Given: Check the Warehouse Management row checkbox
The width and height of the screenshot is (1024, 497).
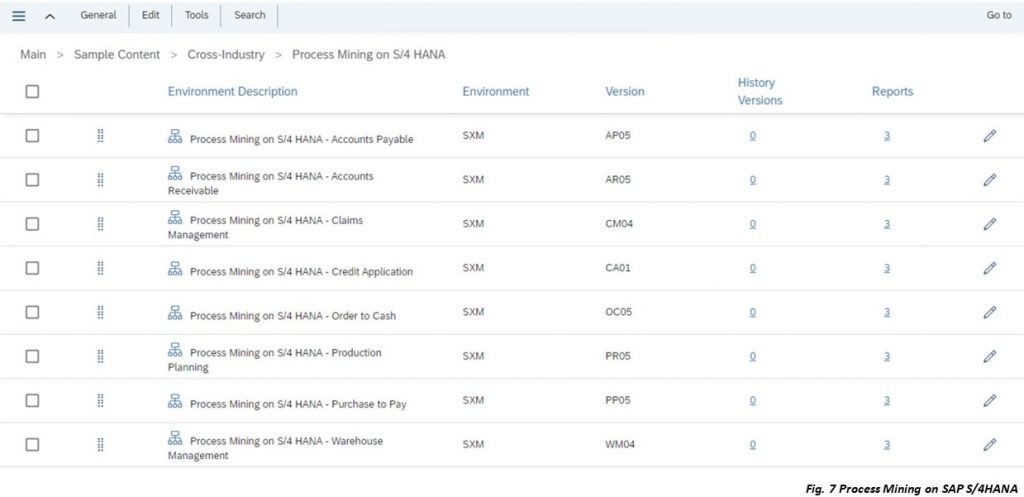Looking at the screenshot, I should (32, 444).
